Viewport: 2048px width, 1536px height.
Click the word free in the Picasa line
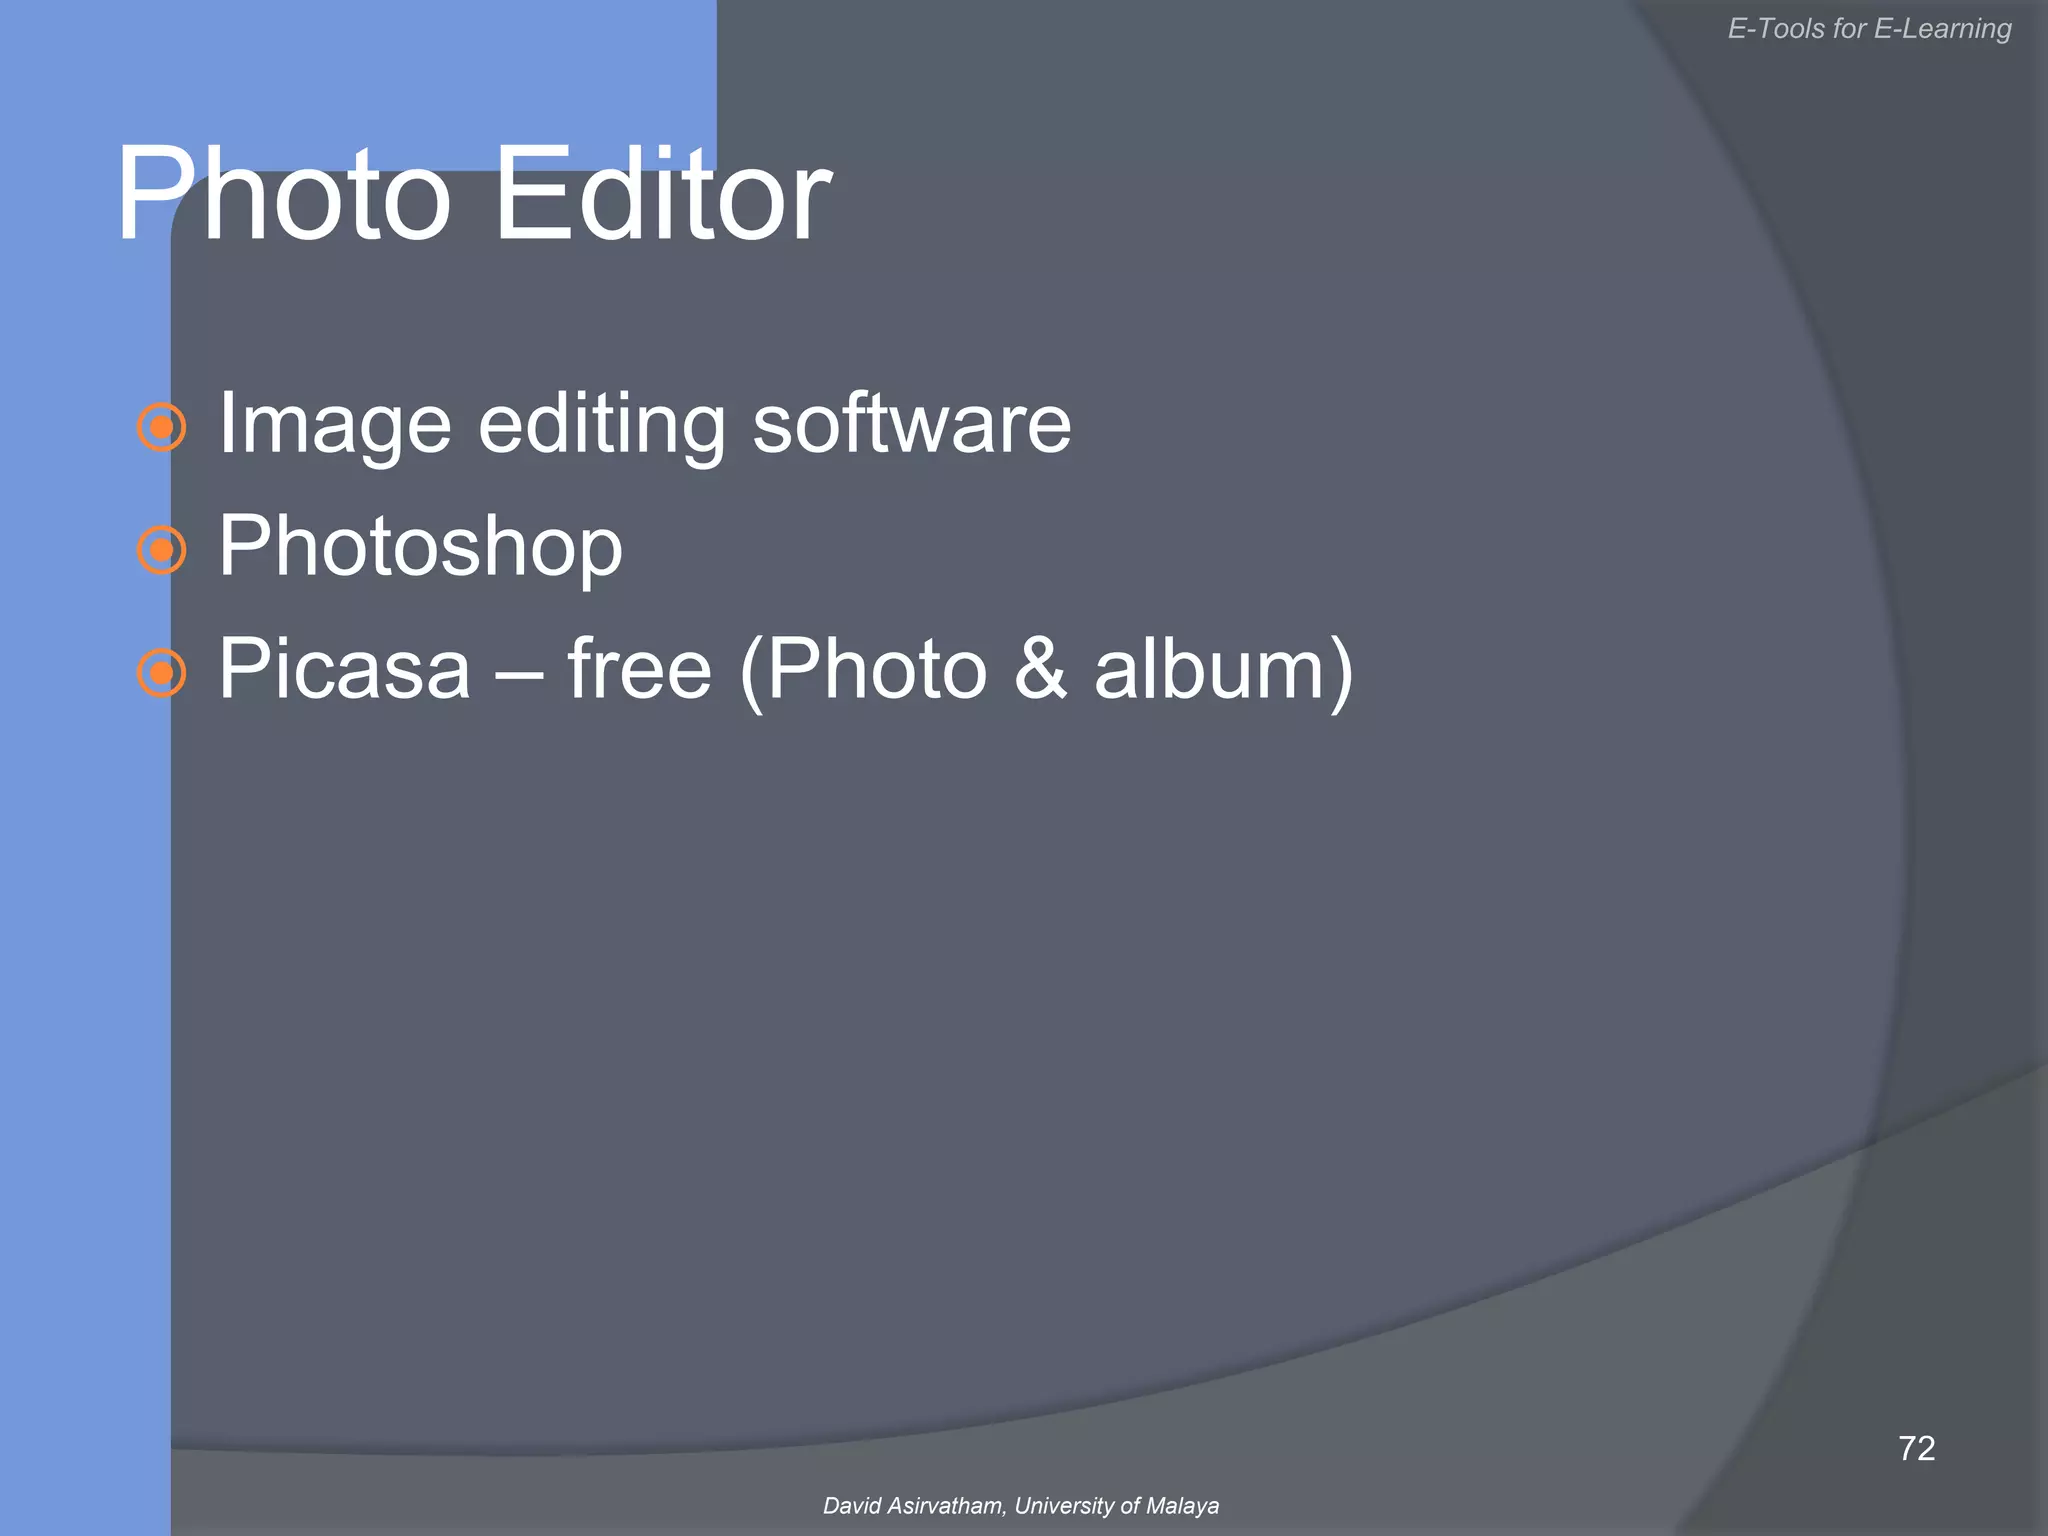click(639, 669)
